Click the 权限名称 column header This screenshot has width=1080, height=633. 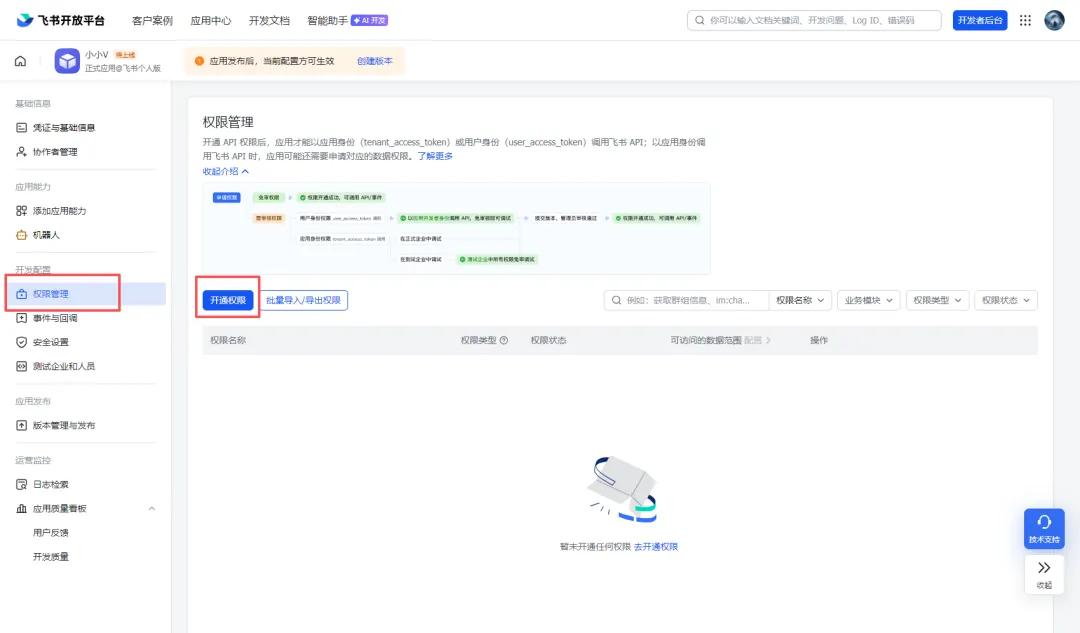tap(228, 340)
